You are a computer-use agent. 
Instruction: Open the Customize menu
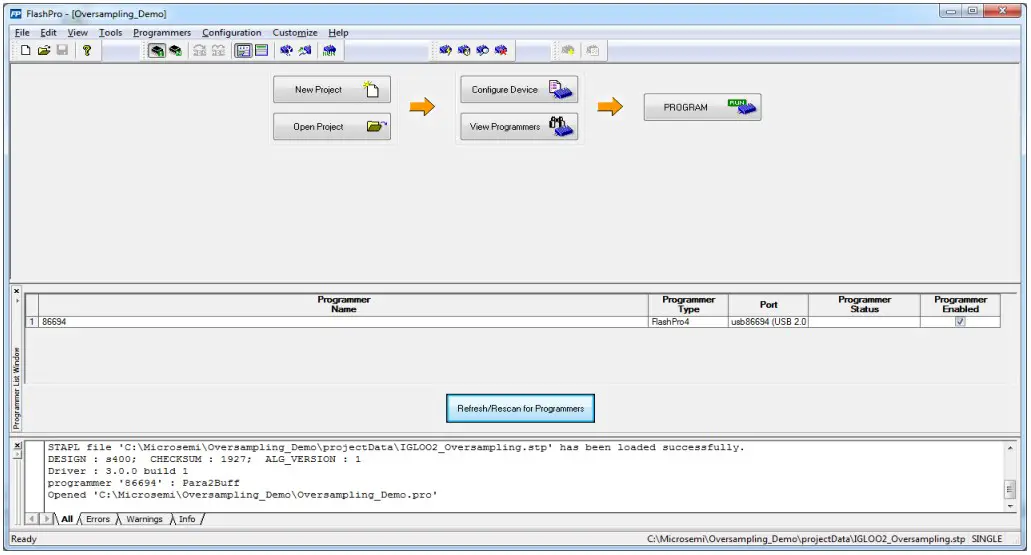pos(295,32)
